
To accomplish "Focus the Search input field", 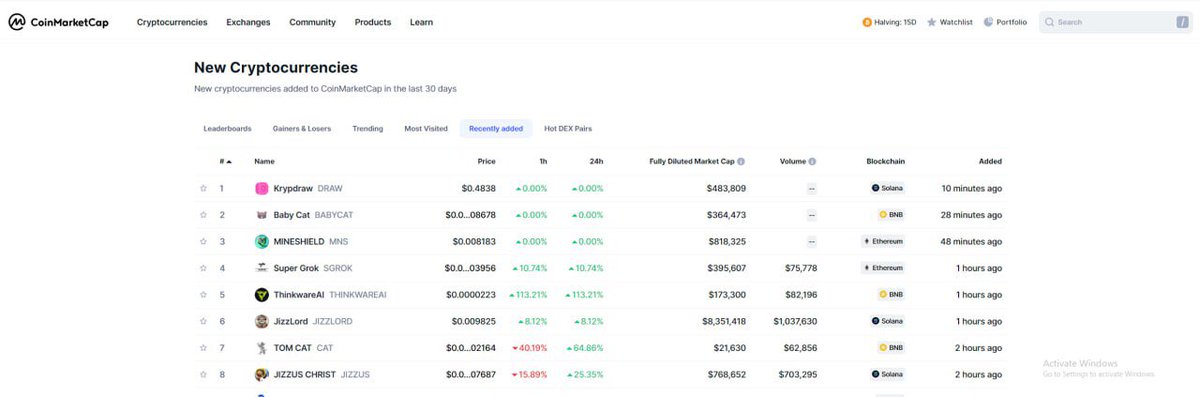I will [1115, 22].
